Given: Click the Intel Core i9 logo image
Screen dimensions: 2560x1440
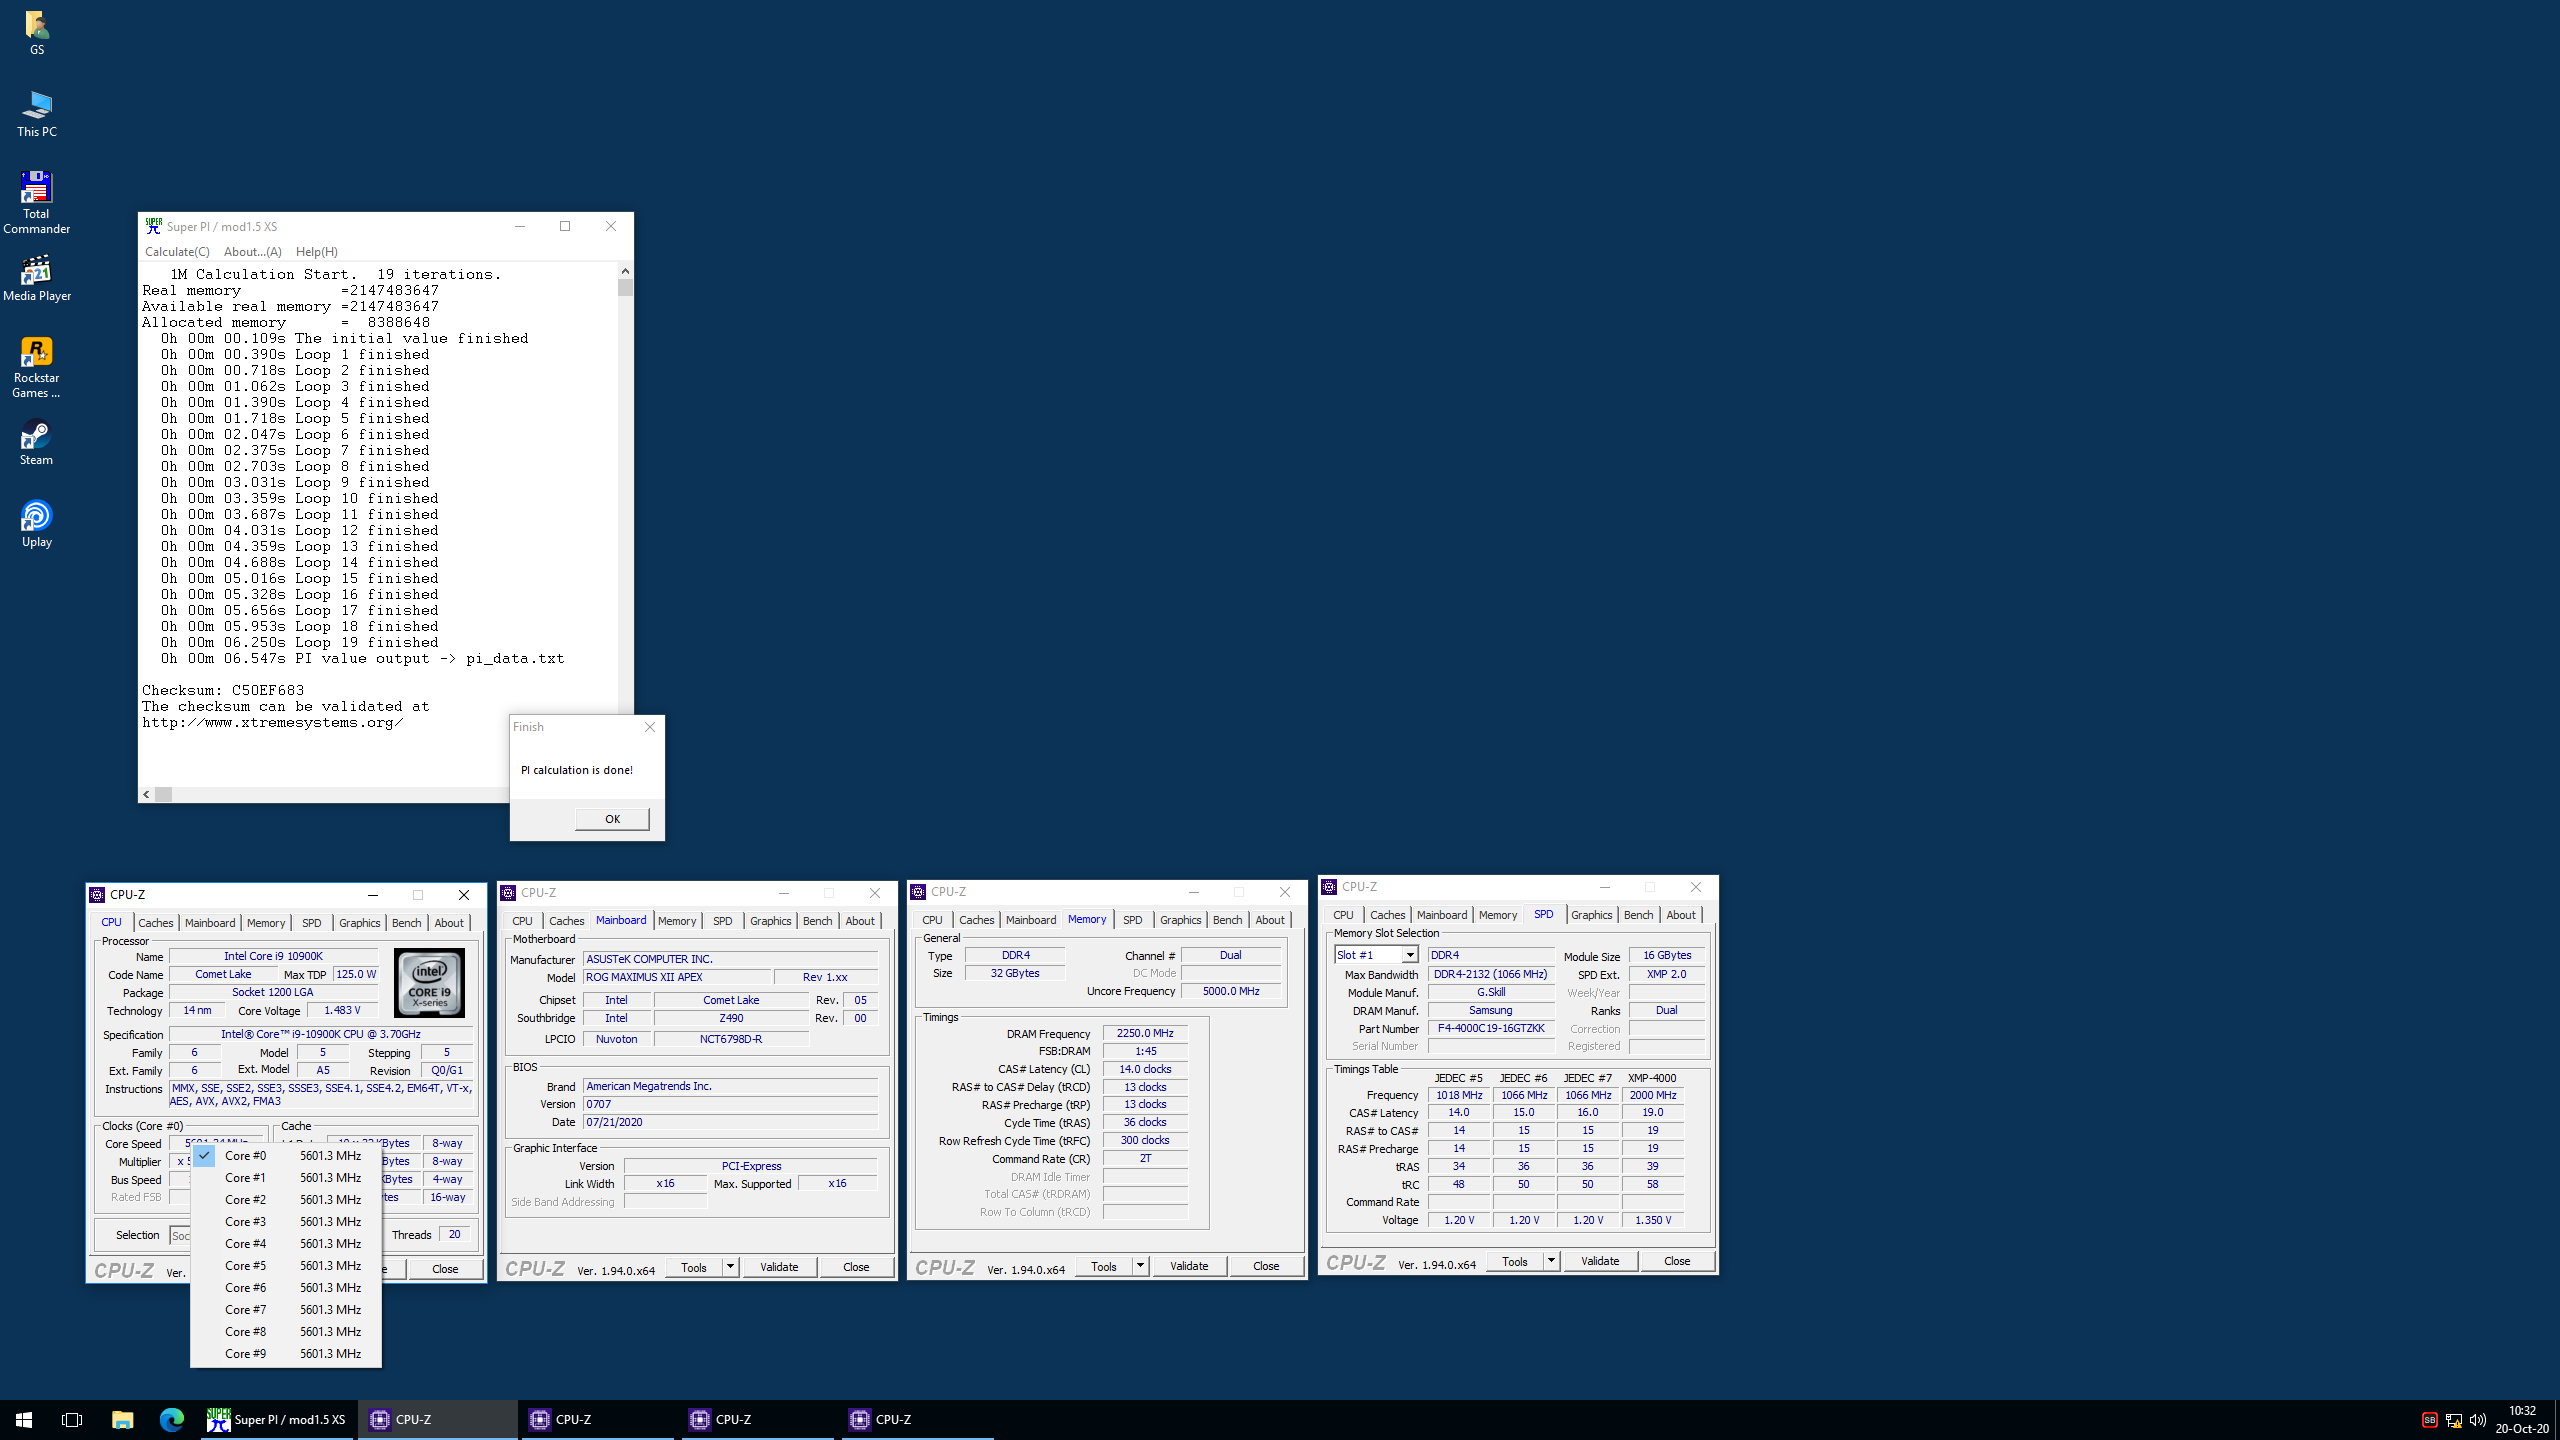Looking at the screenshot, I should point(430,982).
